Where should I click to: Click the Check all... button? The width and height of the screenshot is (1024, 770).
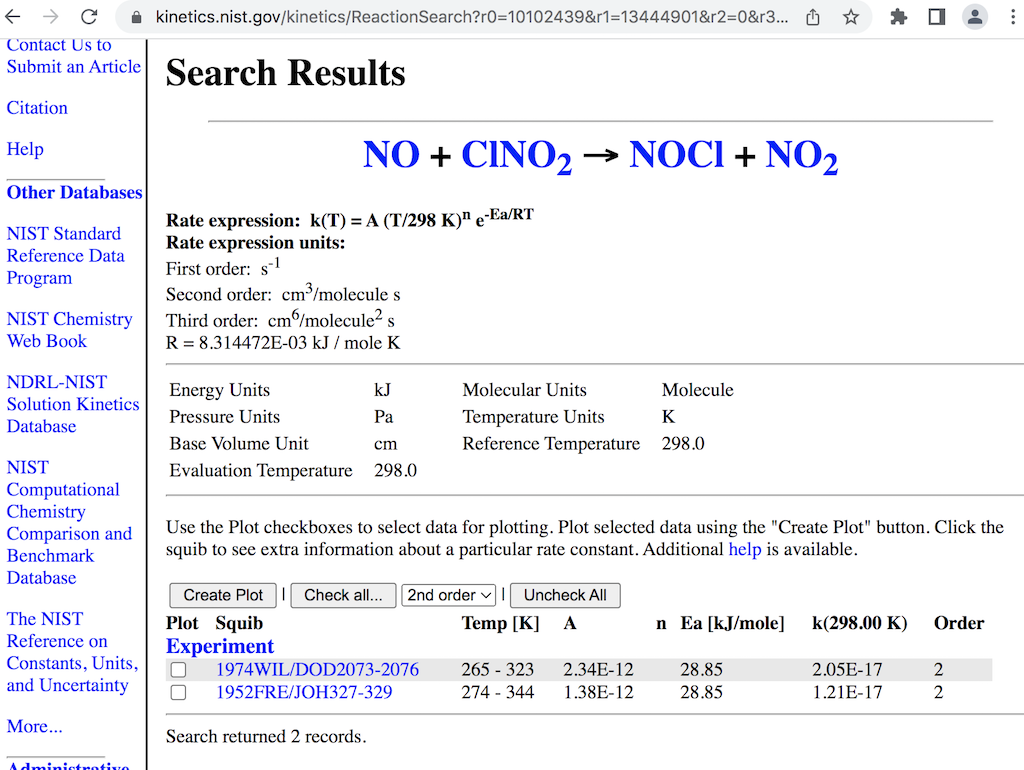coord(343,595)
